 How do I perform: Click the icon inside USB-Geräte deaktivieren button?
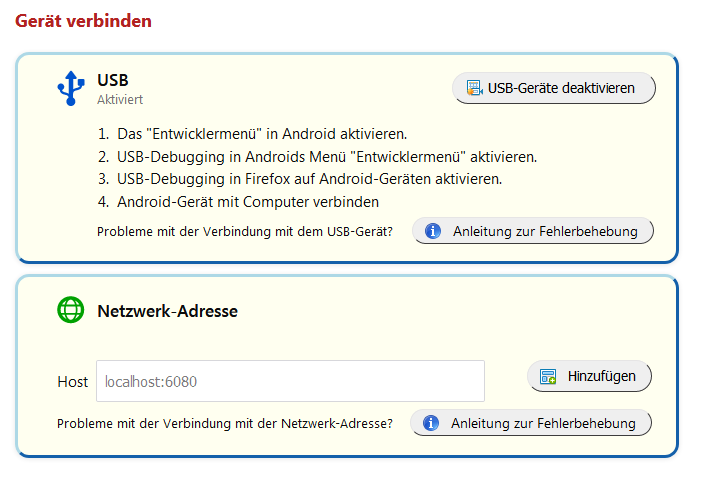click(474, 88)
